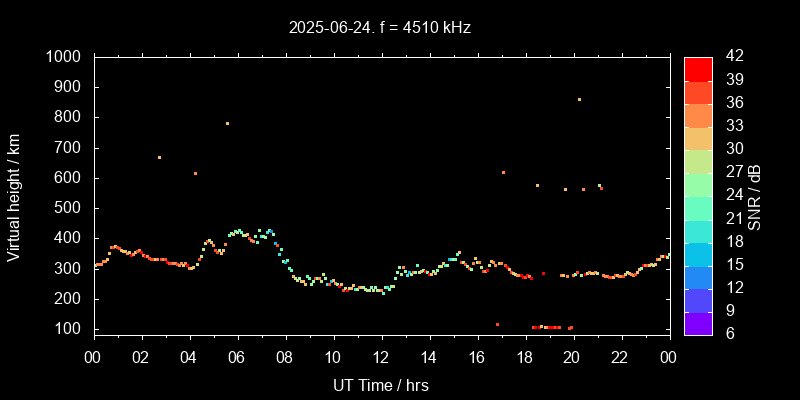Pick the light green 24–27 dB swatch
The height and width of the screenshot is (400, 800).
coord(698,184)
